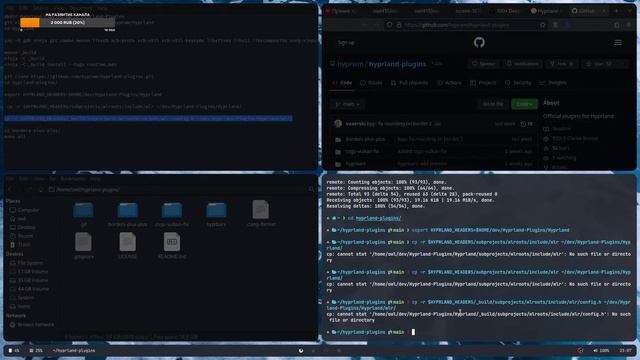Switch to the Projects tab
Viewport: 640px width, 360px height.
[483, 83]
